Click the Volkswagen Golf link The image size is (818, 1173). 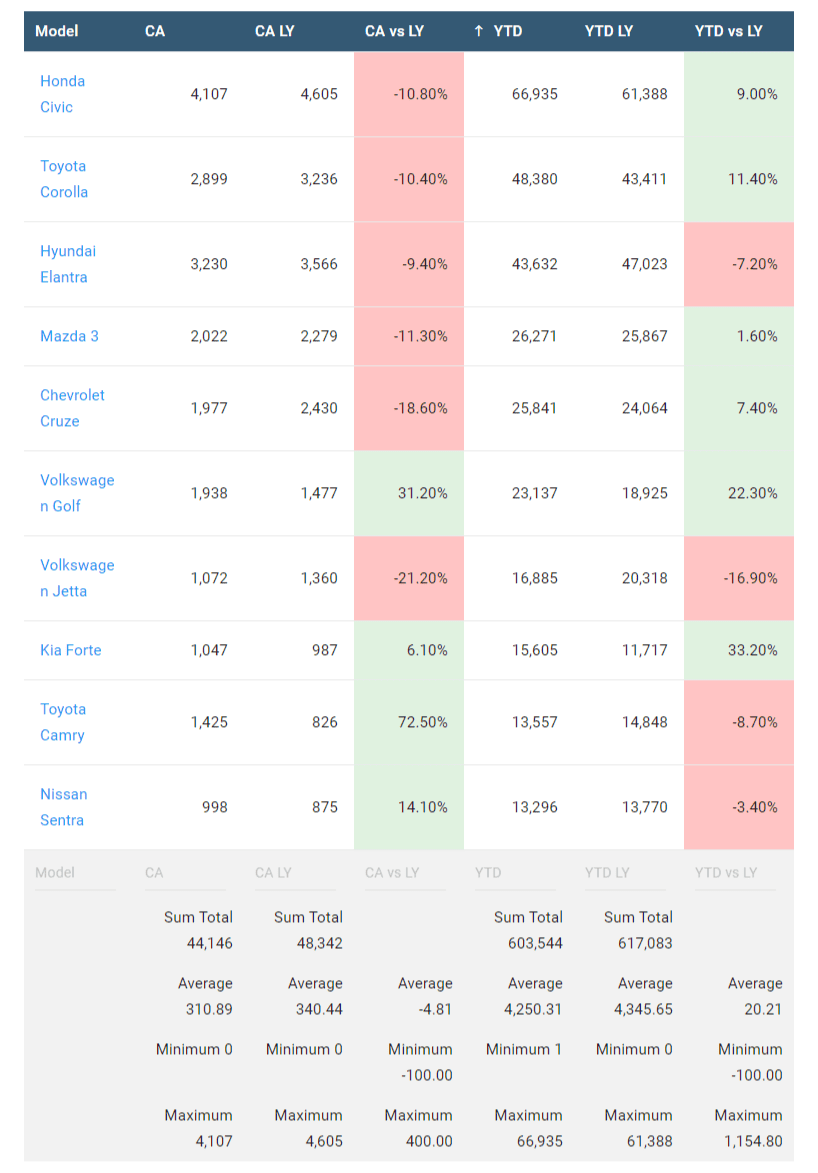77,493
